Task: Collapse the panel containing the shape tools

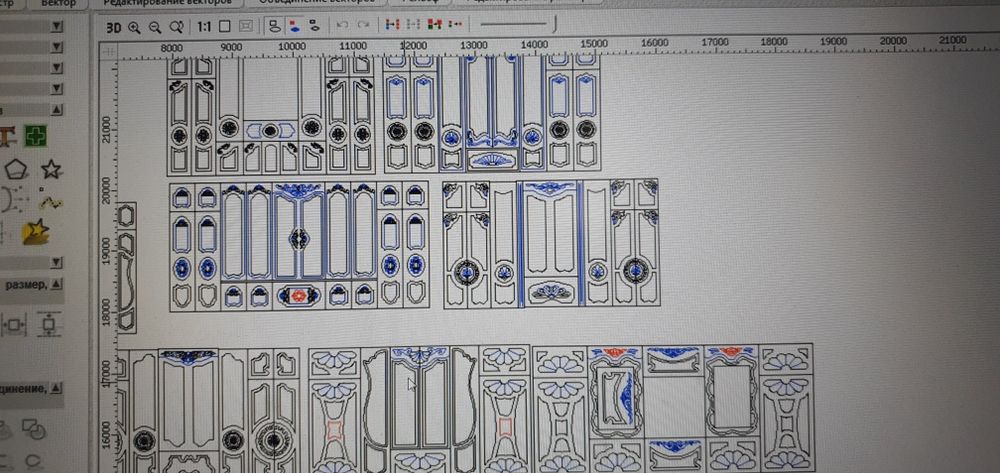Action: point(57,110)
